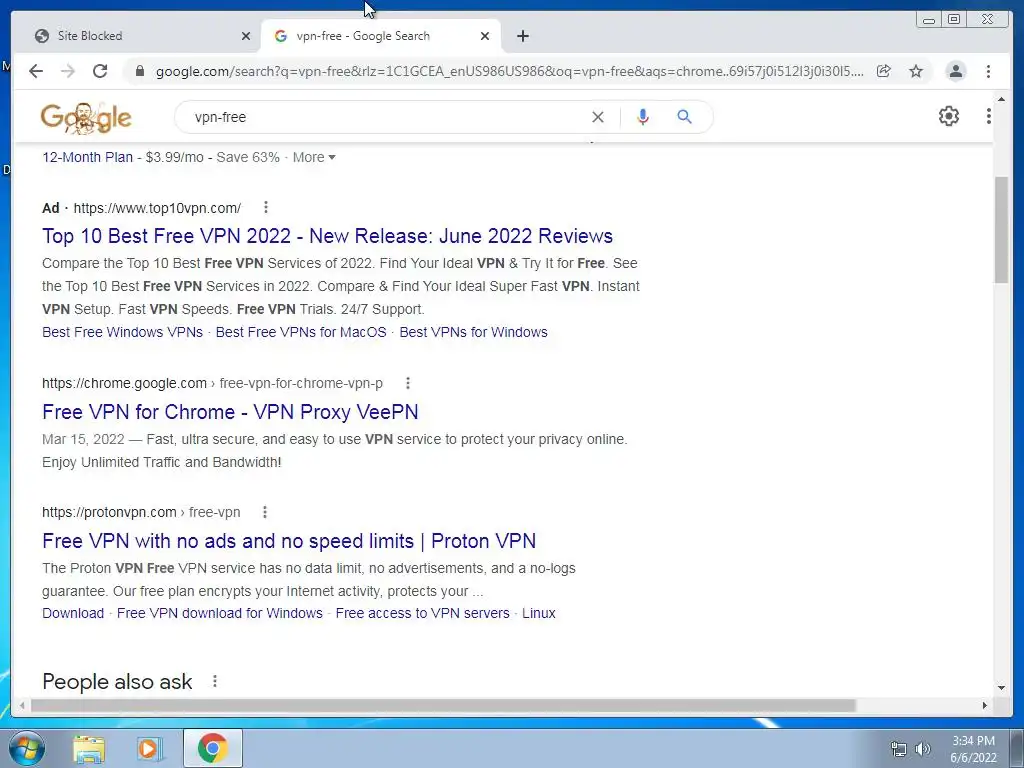Click the horizontal scrollbar right arrow
This screenshot has height=768, width=1024.
tap(985, 706)
